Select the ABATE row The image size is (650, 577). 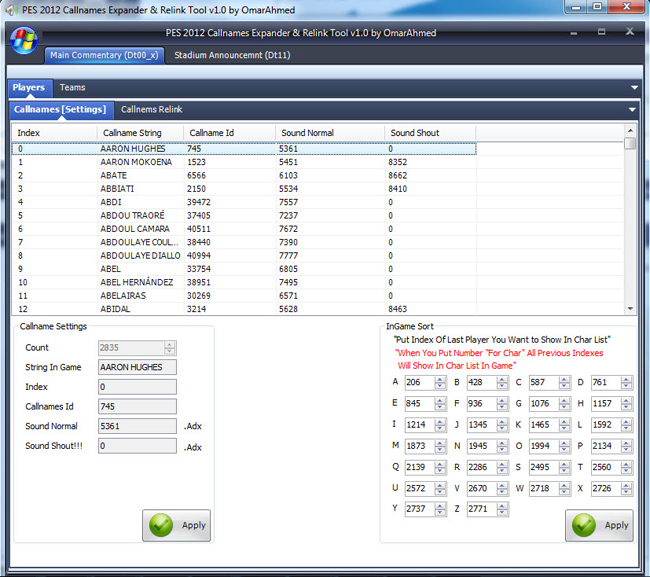click(x=244, y=175)
